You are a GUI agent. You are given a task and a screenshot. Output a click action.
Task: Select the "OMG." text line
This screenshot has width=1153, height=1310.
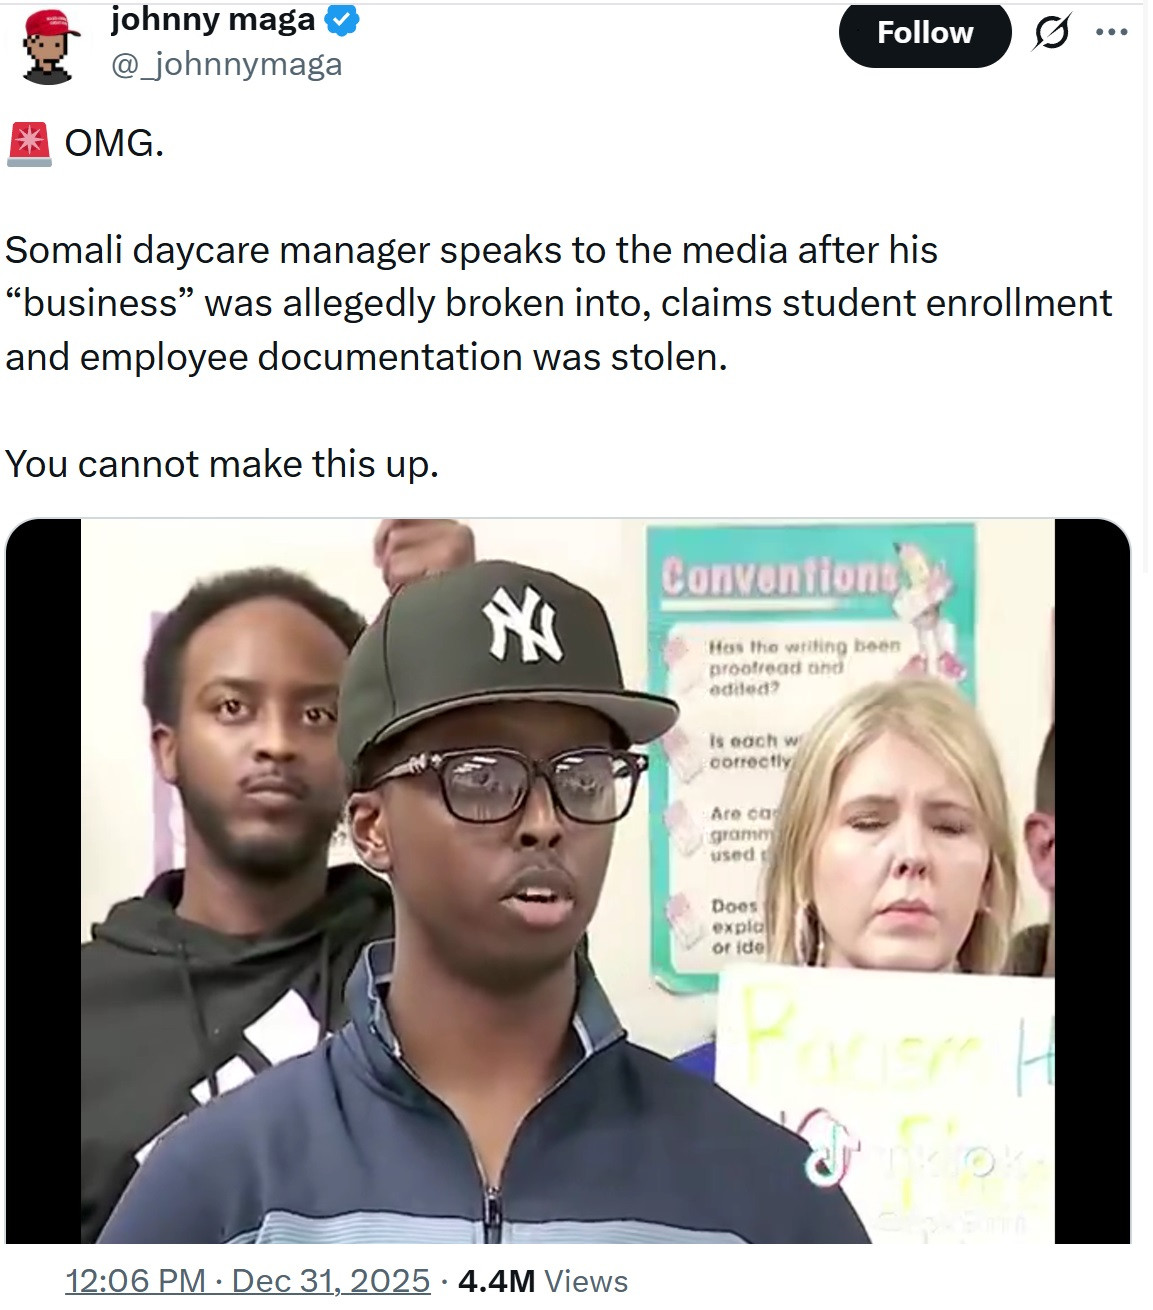pos(113,144)
